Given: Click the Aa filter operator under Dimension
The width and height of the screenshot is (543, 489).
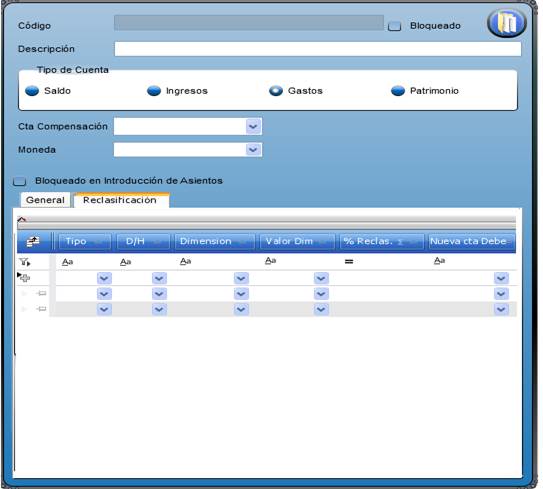Looking at the screenshot, I should [186, 261].
